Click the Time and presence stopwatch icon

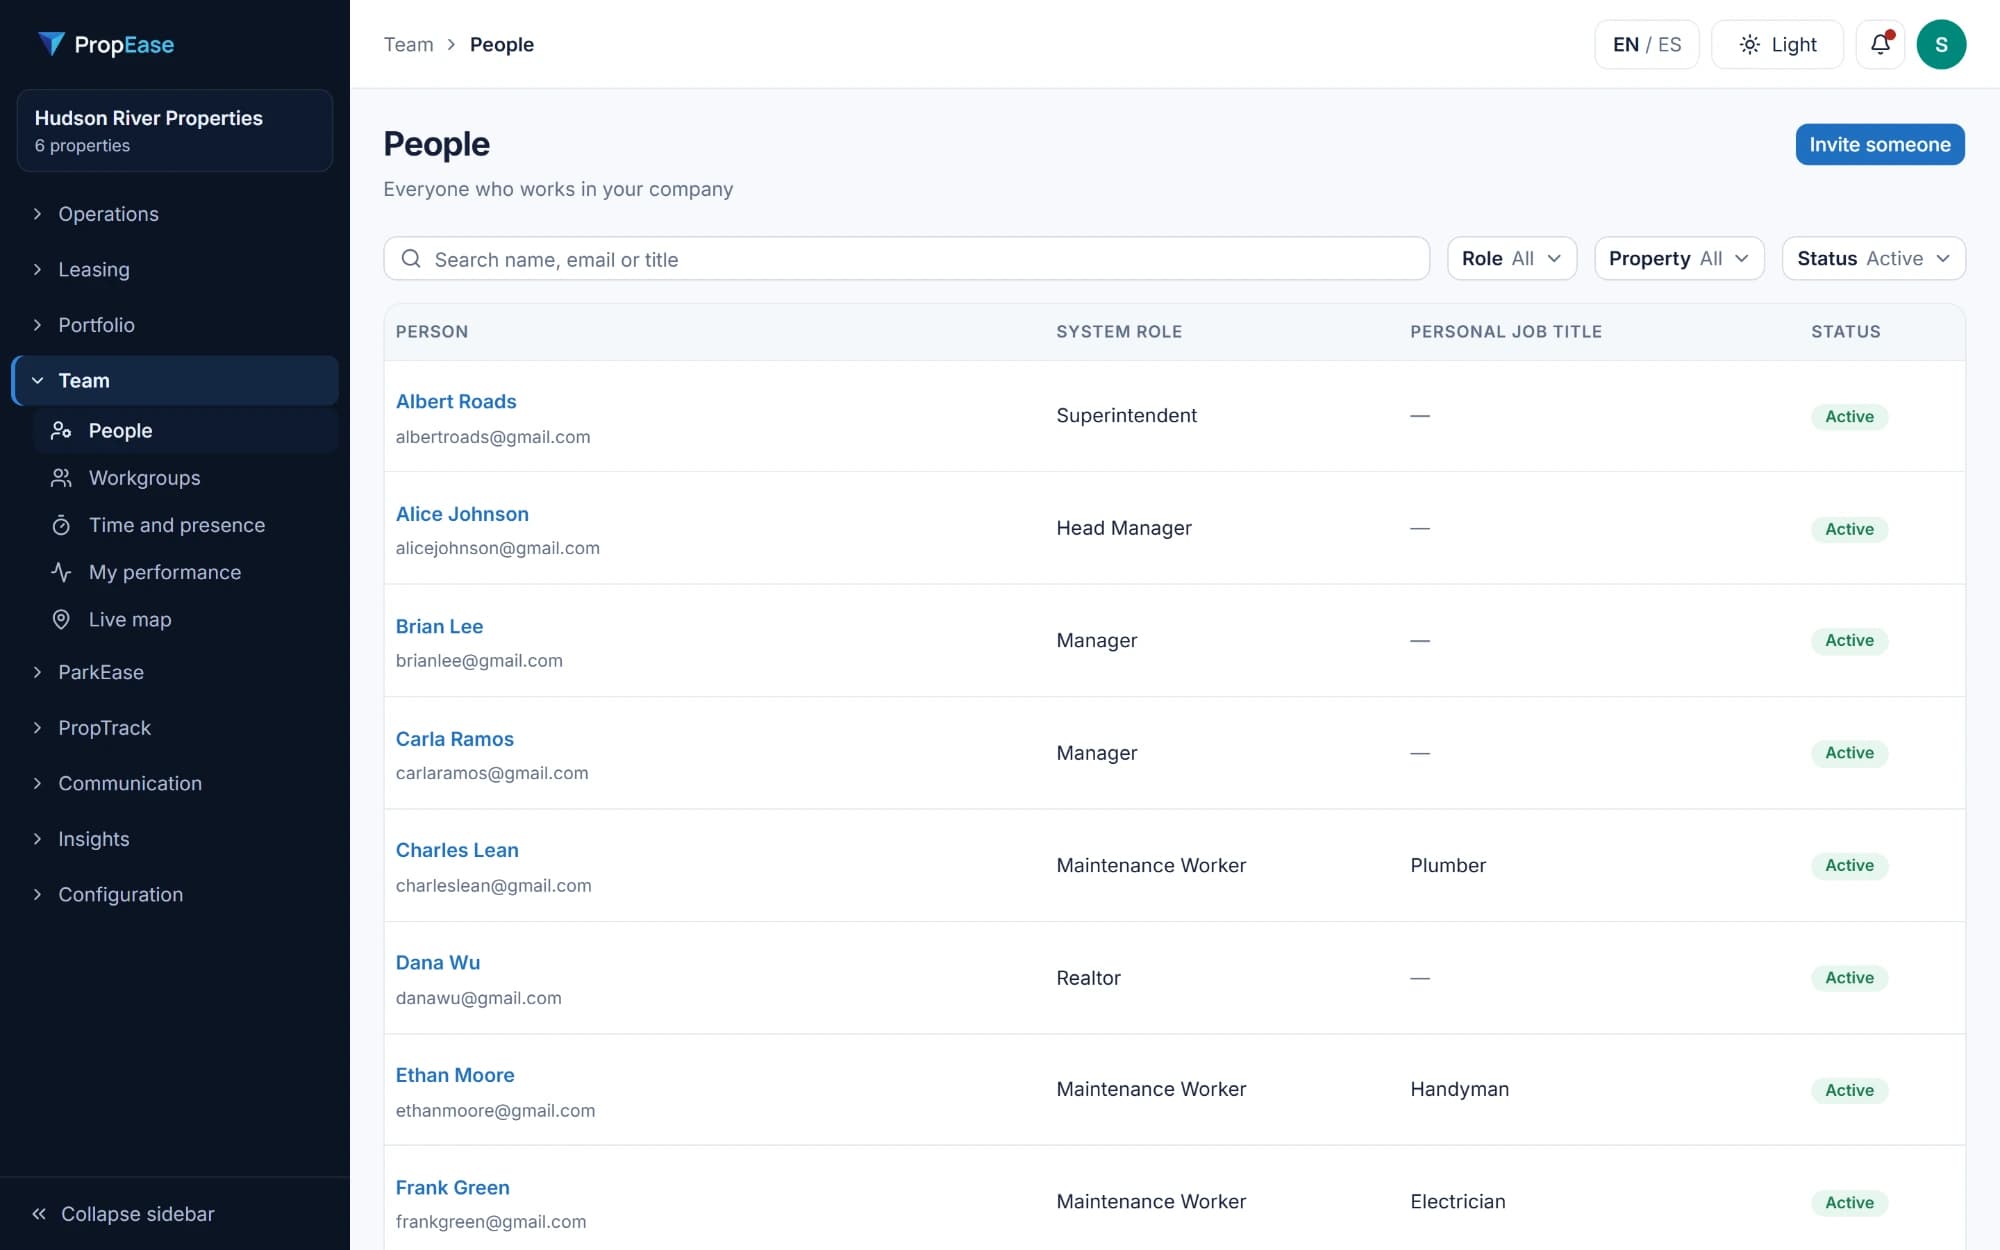pos(61,525)
